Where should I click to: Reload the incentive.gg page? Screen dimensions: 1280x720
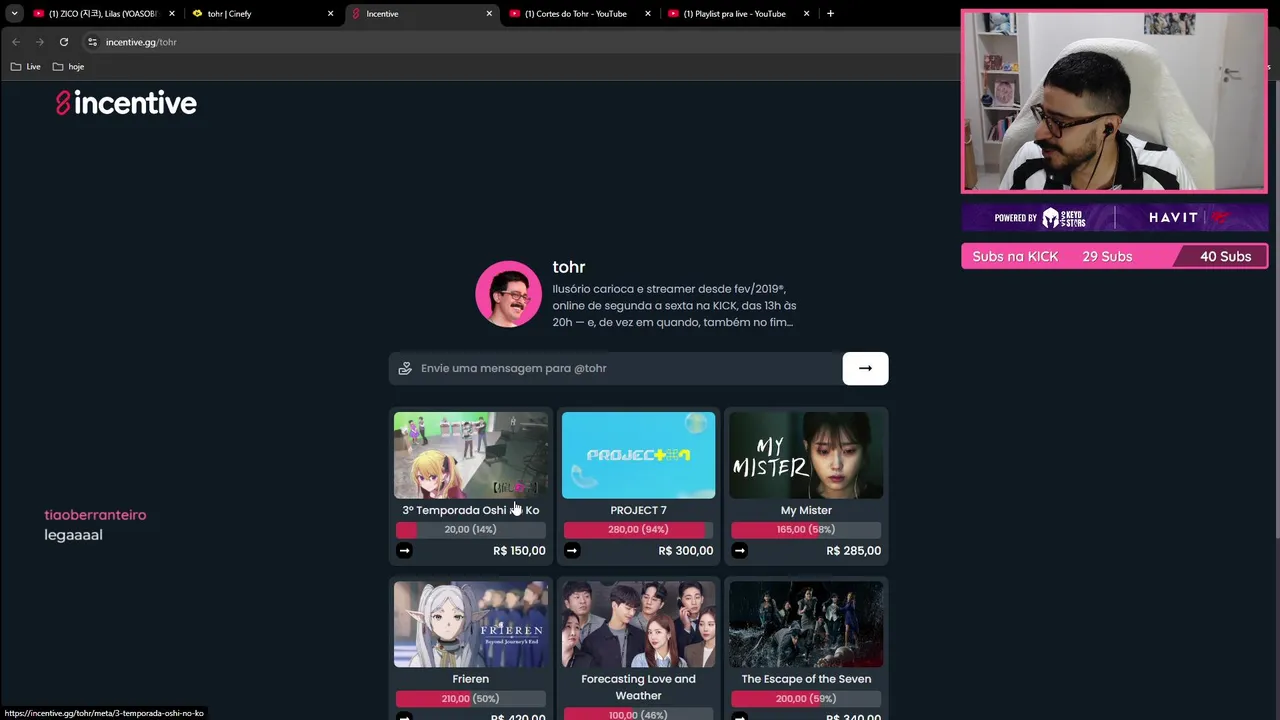coord(64,42)
